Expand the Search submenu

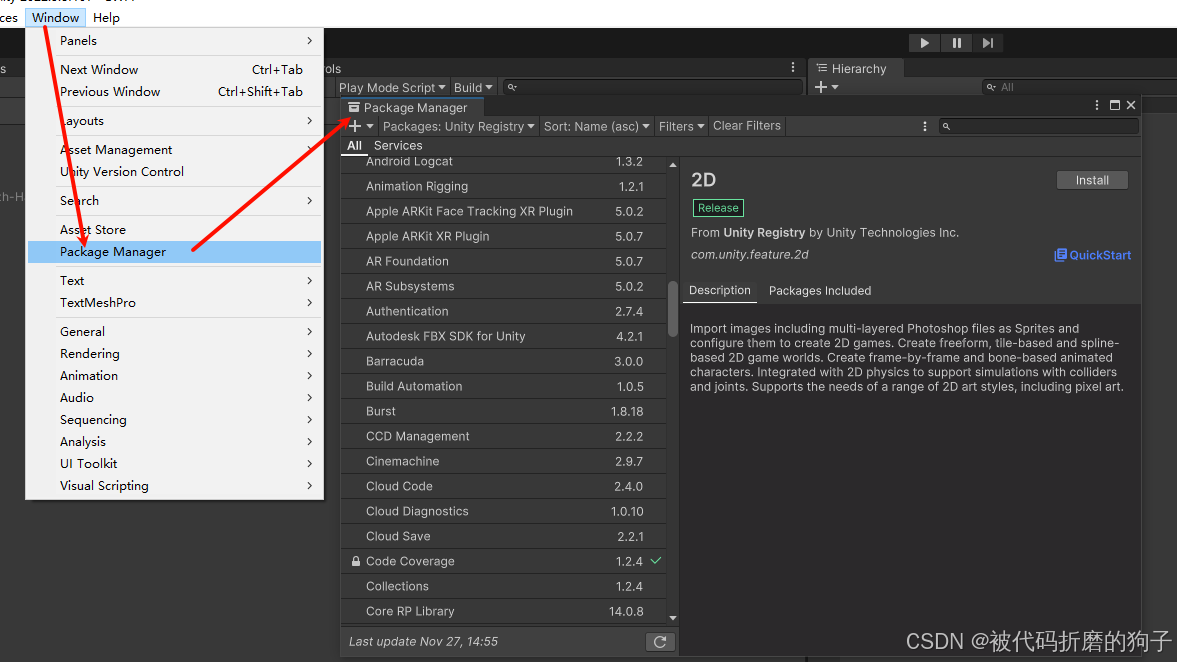[174, 201]
